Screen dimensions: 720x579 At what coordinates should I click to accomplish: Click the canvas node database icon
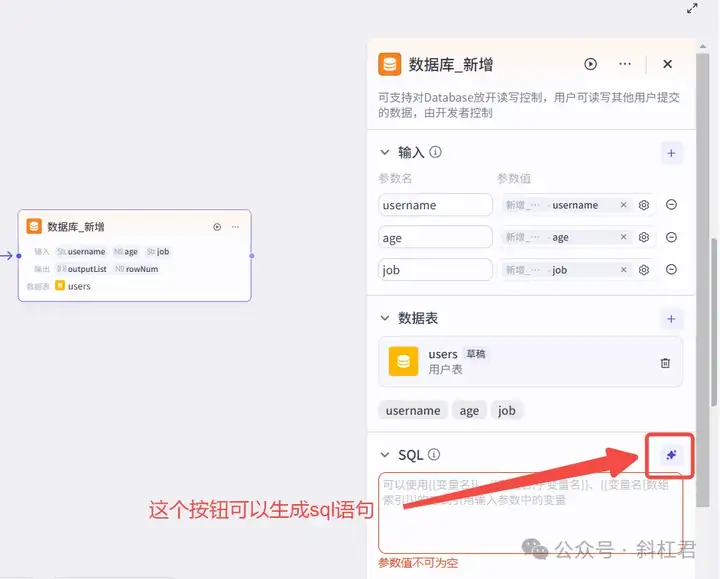[x=34, y=226]
